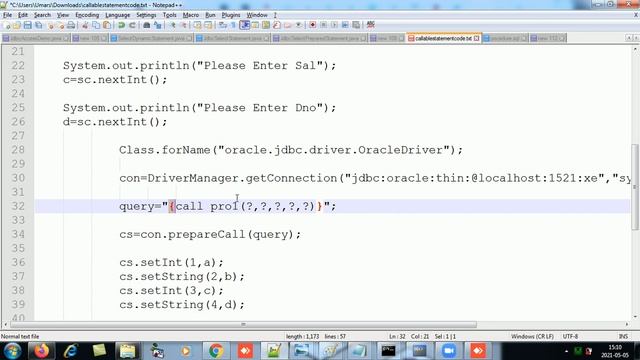The image size is (640, 360).
Task: Click the taskbar clock showing 15:10
Action: click(x=615, y=351)
